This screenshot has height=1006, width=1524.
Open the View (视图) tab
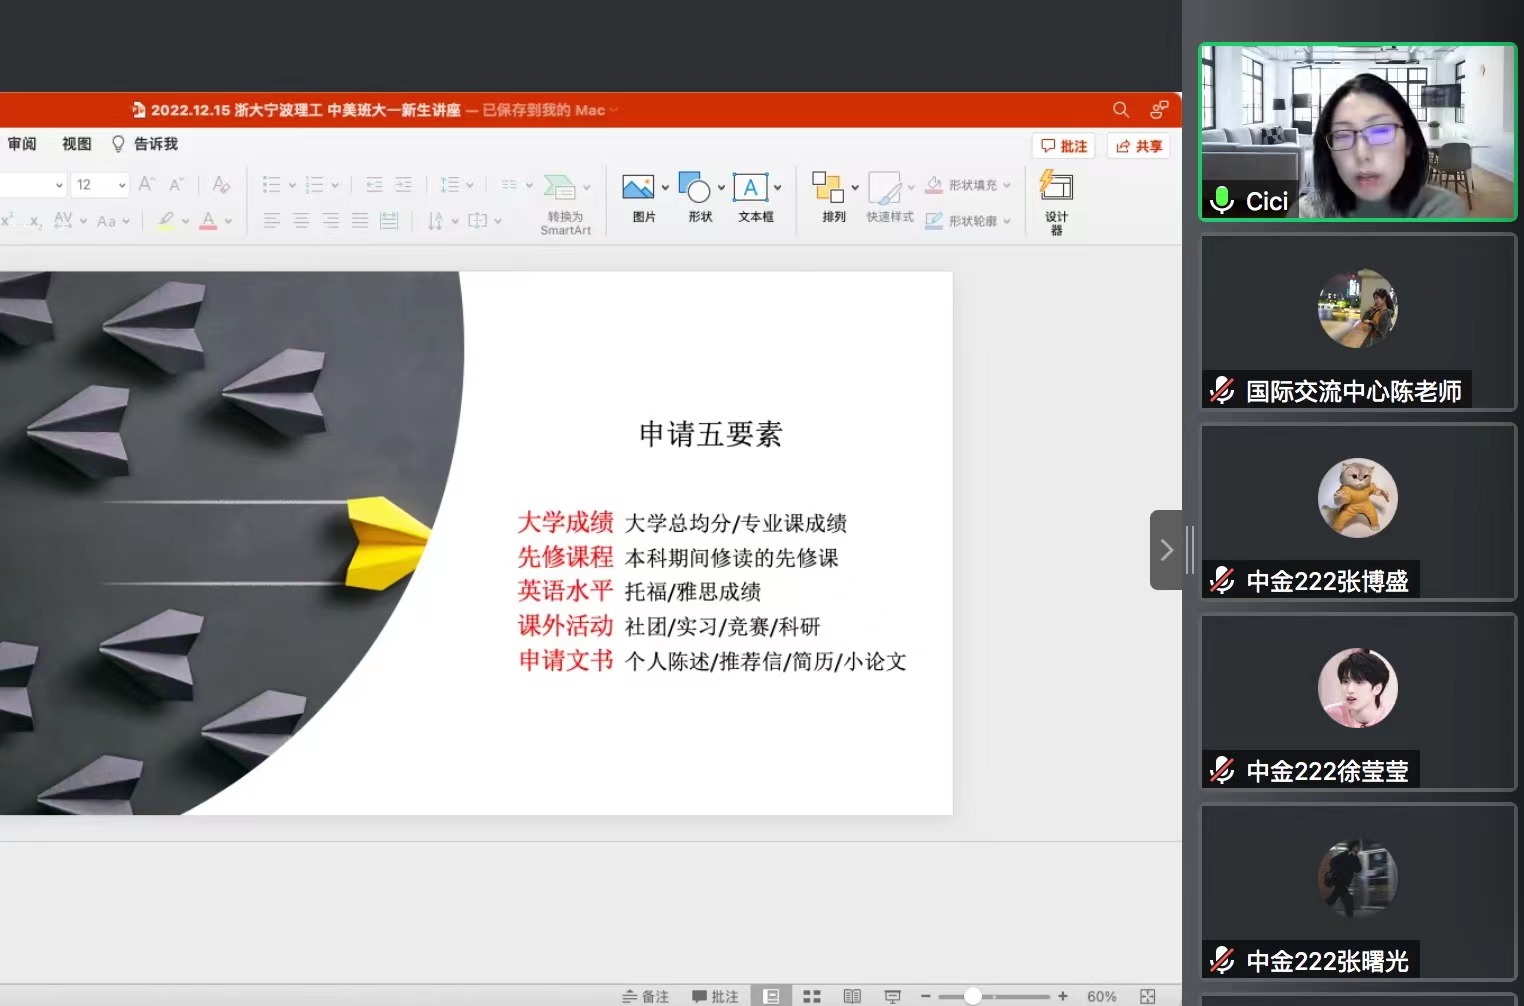pos(76,144)
